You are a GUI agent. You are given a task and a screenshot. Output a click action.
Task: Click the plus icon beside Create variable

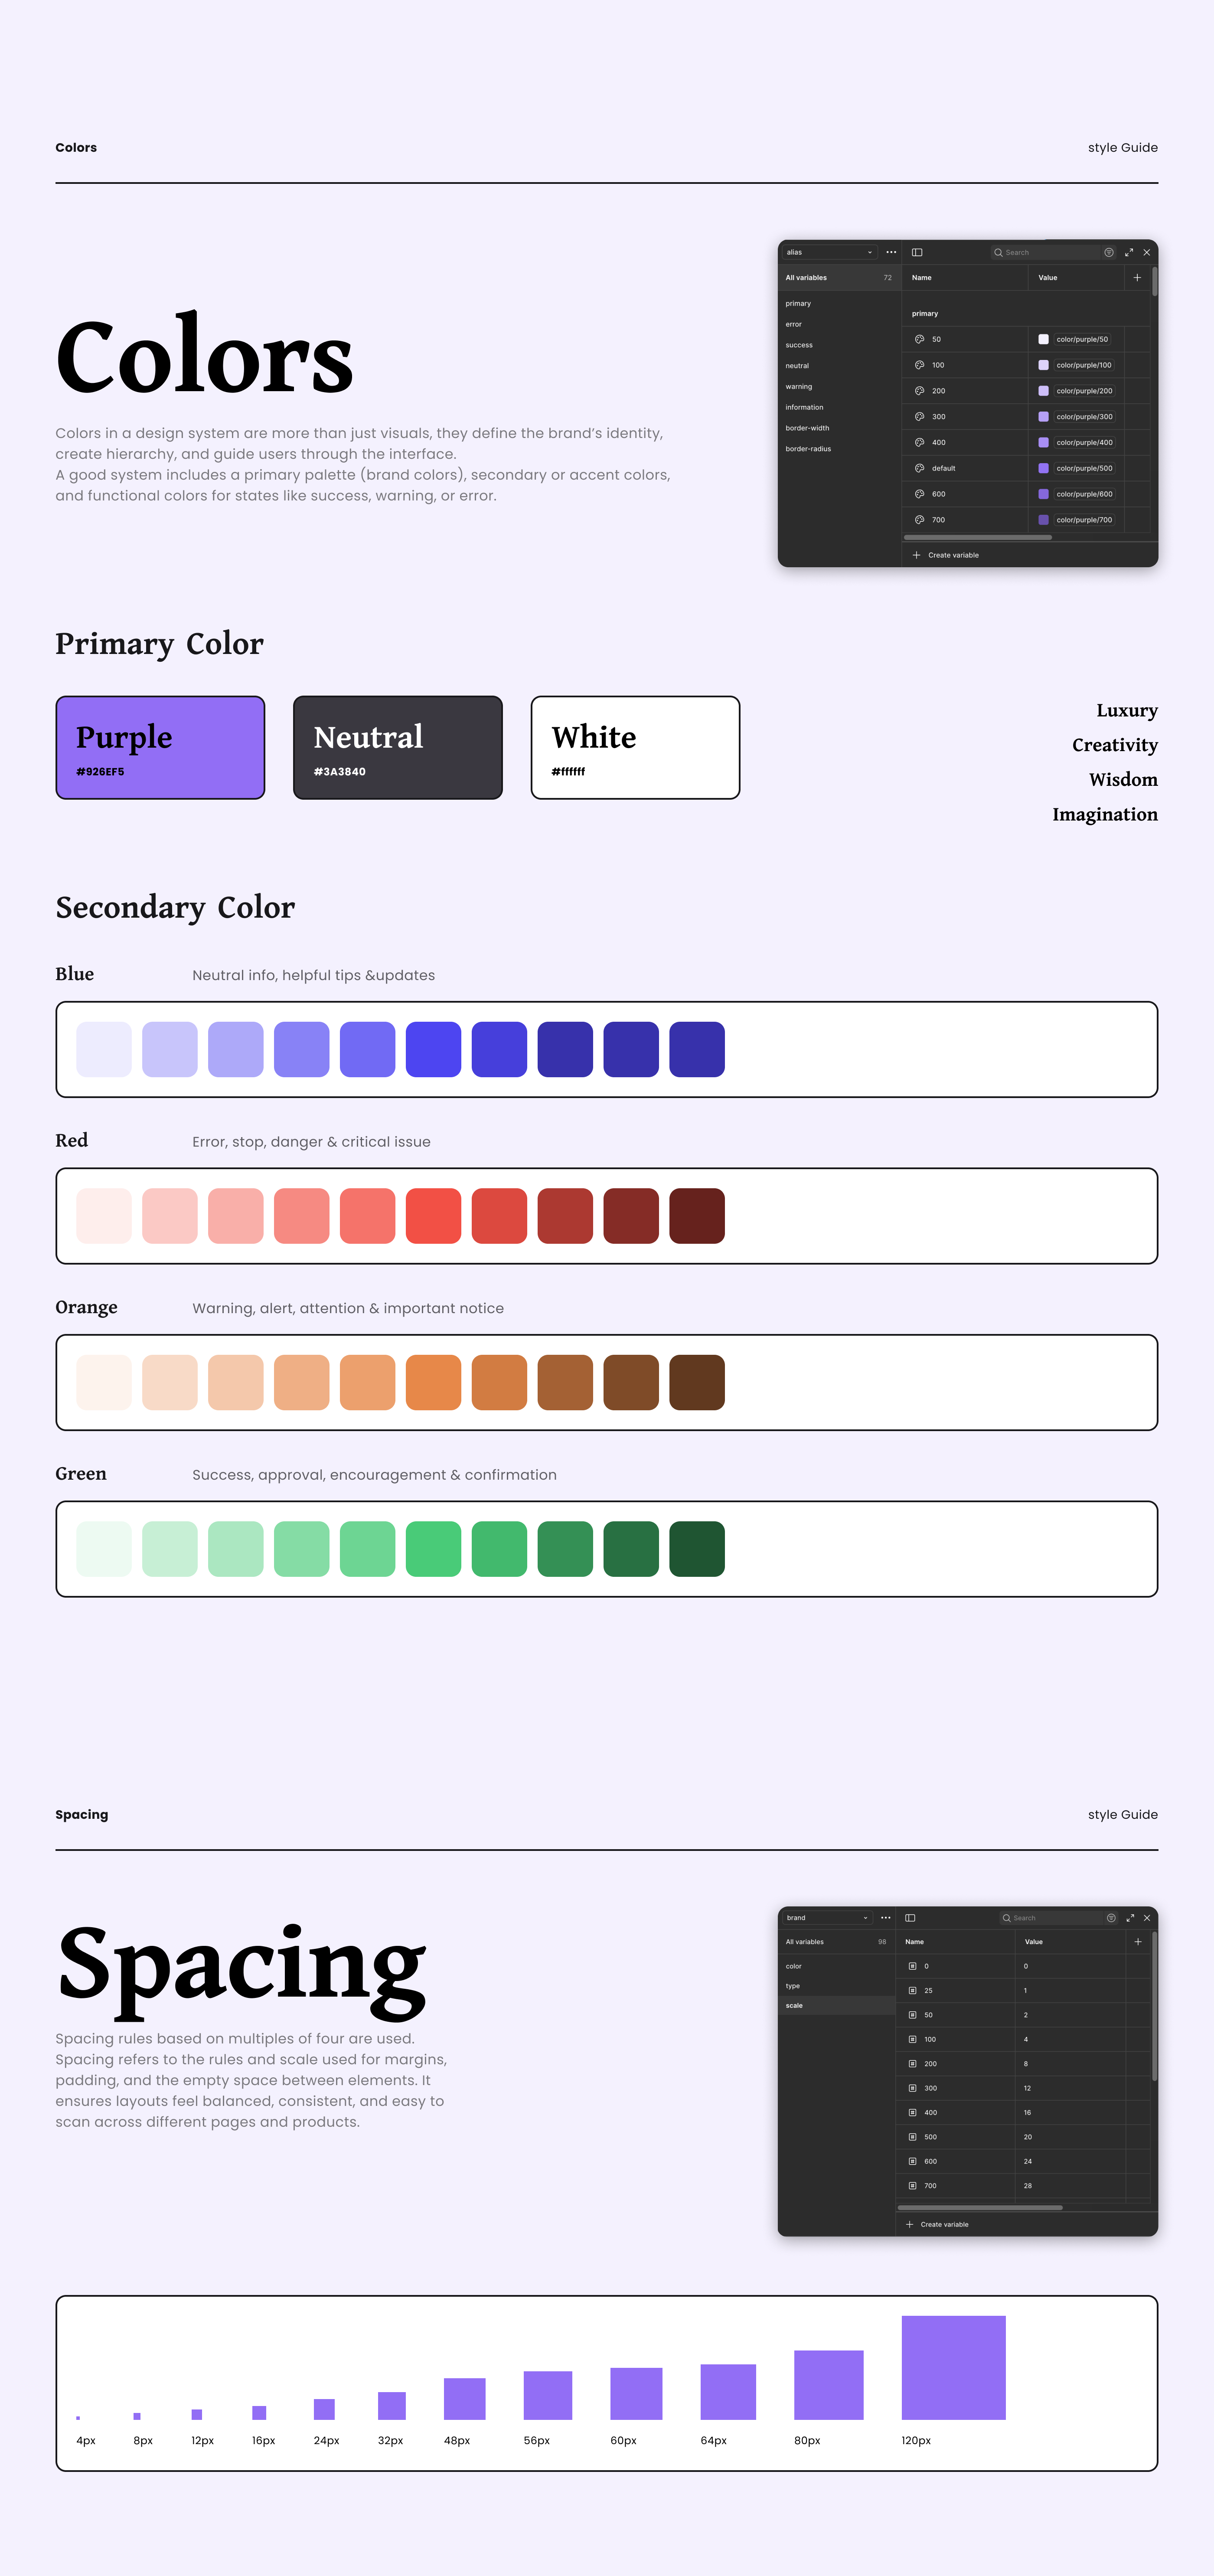point(916,555)
